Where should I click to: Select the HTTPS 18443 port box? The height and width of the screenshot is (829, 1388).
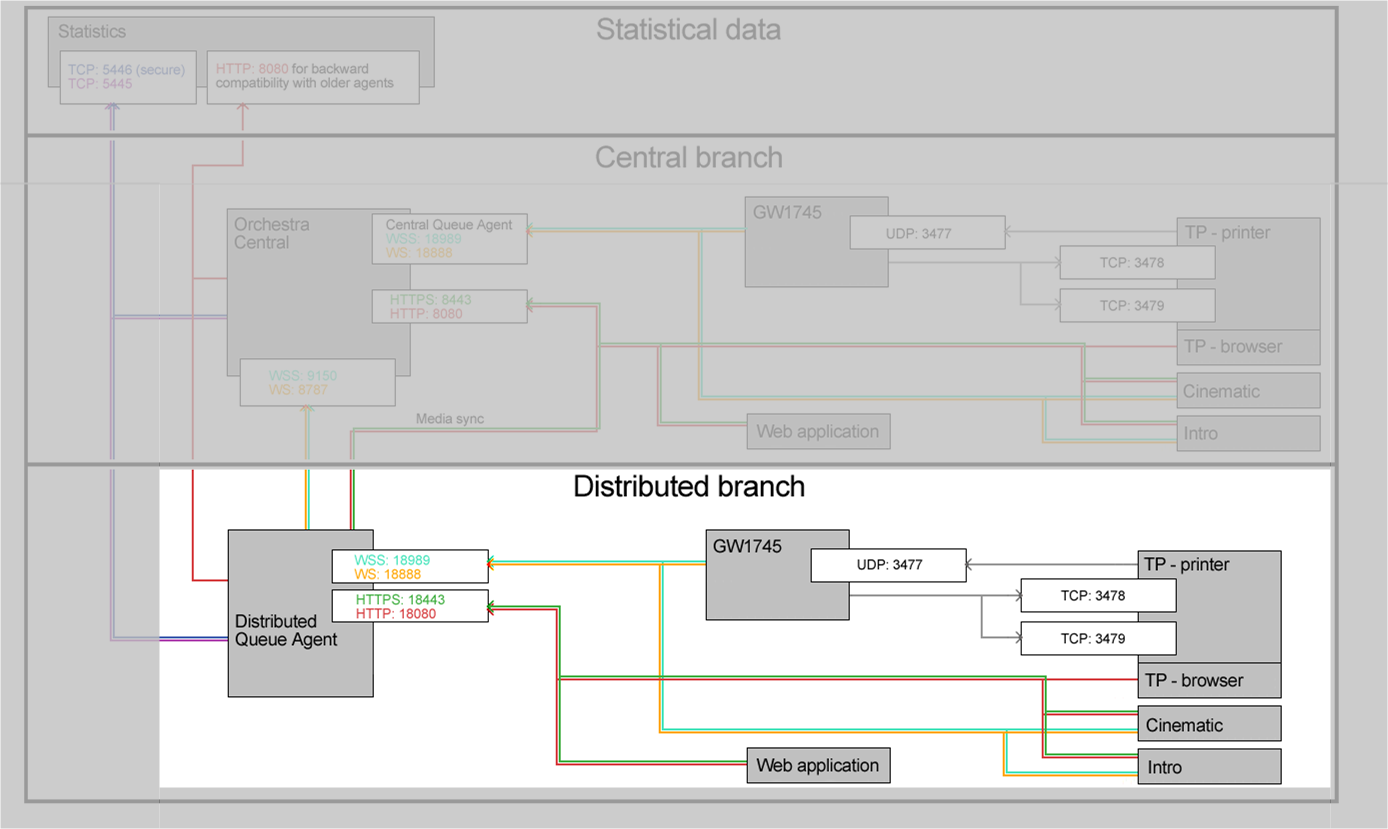tap(409, 606)
